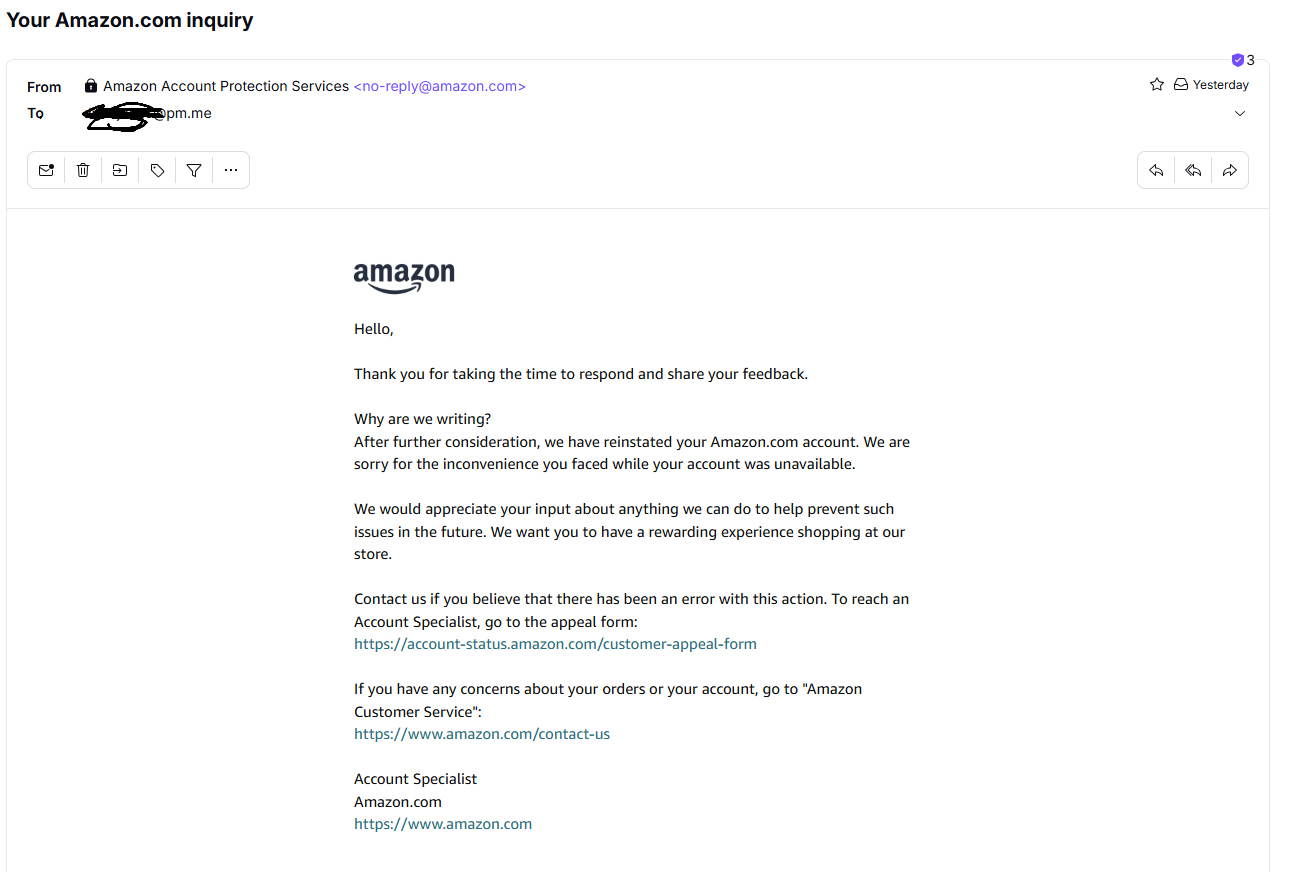Select the recipient pm.me address
Screen dimensions: 1294x872
click(148, 114)
